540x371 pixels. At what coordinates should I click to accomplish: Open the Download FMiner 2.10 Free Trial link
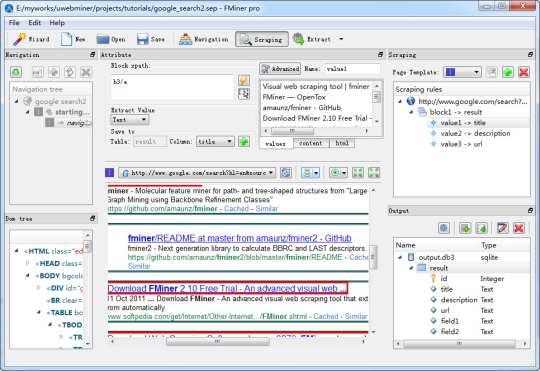(227, 288)
